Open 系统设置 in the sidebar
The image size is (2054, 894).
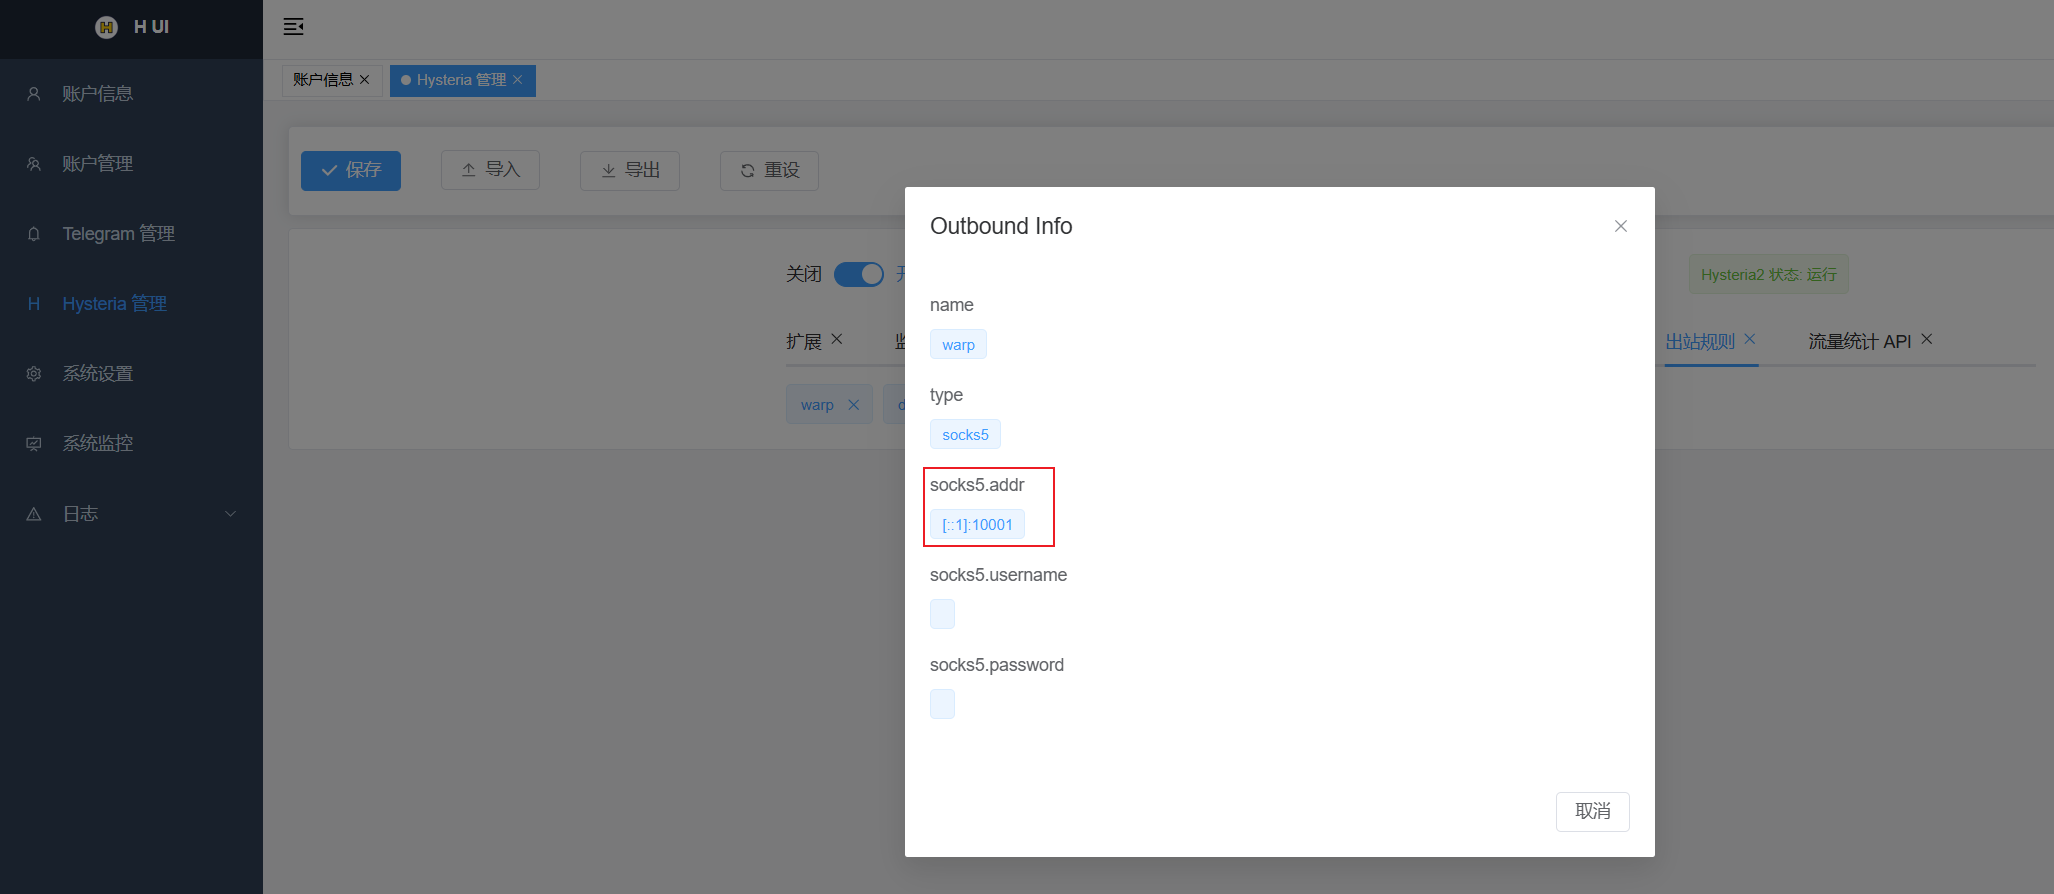[x=131, y=374]
